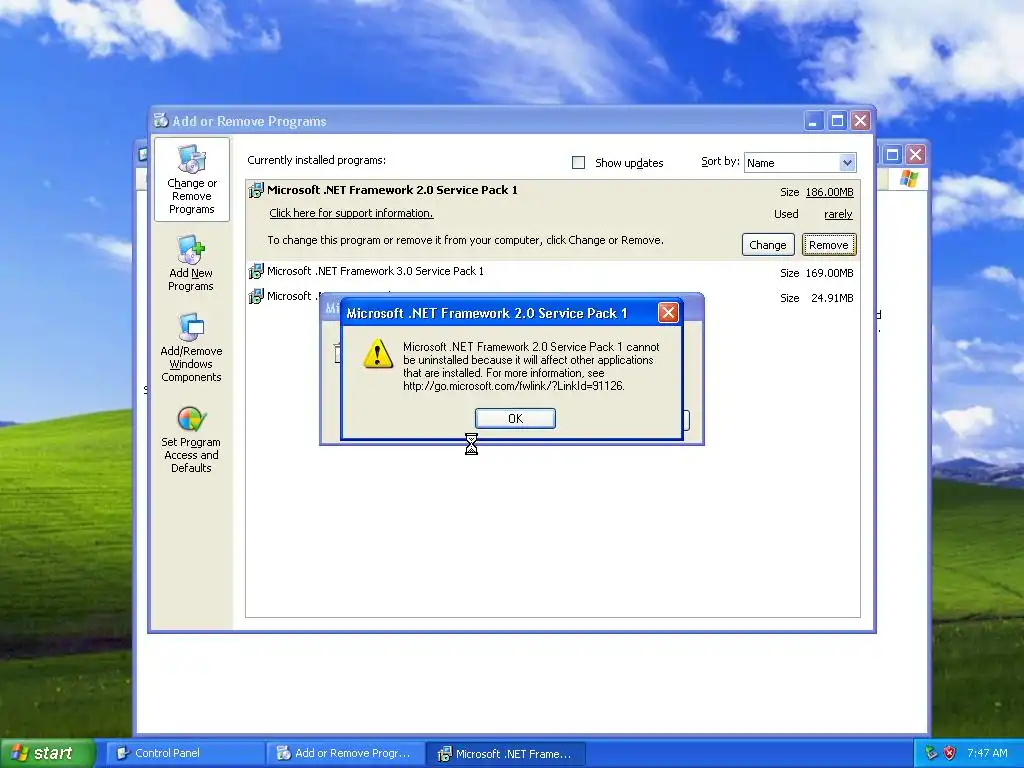Minimize the Add or Remove Programs window

814,121
